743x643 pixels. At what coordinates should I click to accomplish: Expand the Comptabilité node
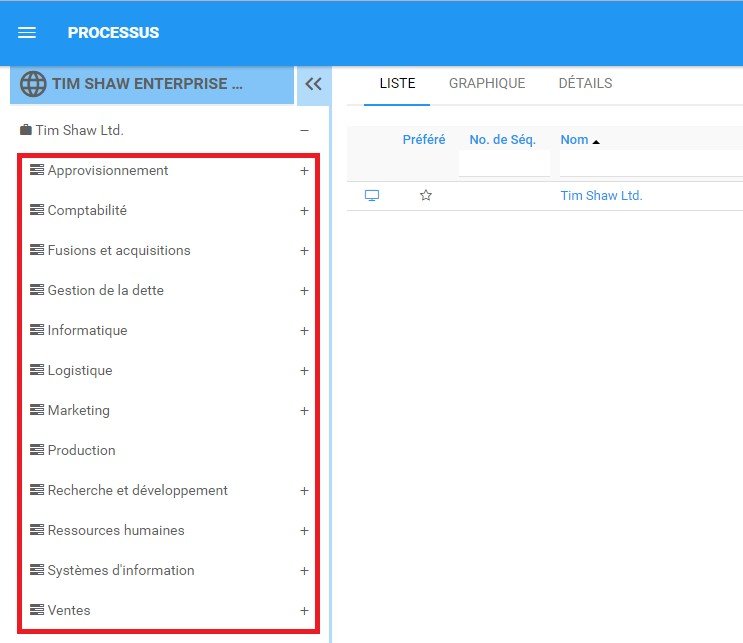304,211
